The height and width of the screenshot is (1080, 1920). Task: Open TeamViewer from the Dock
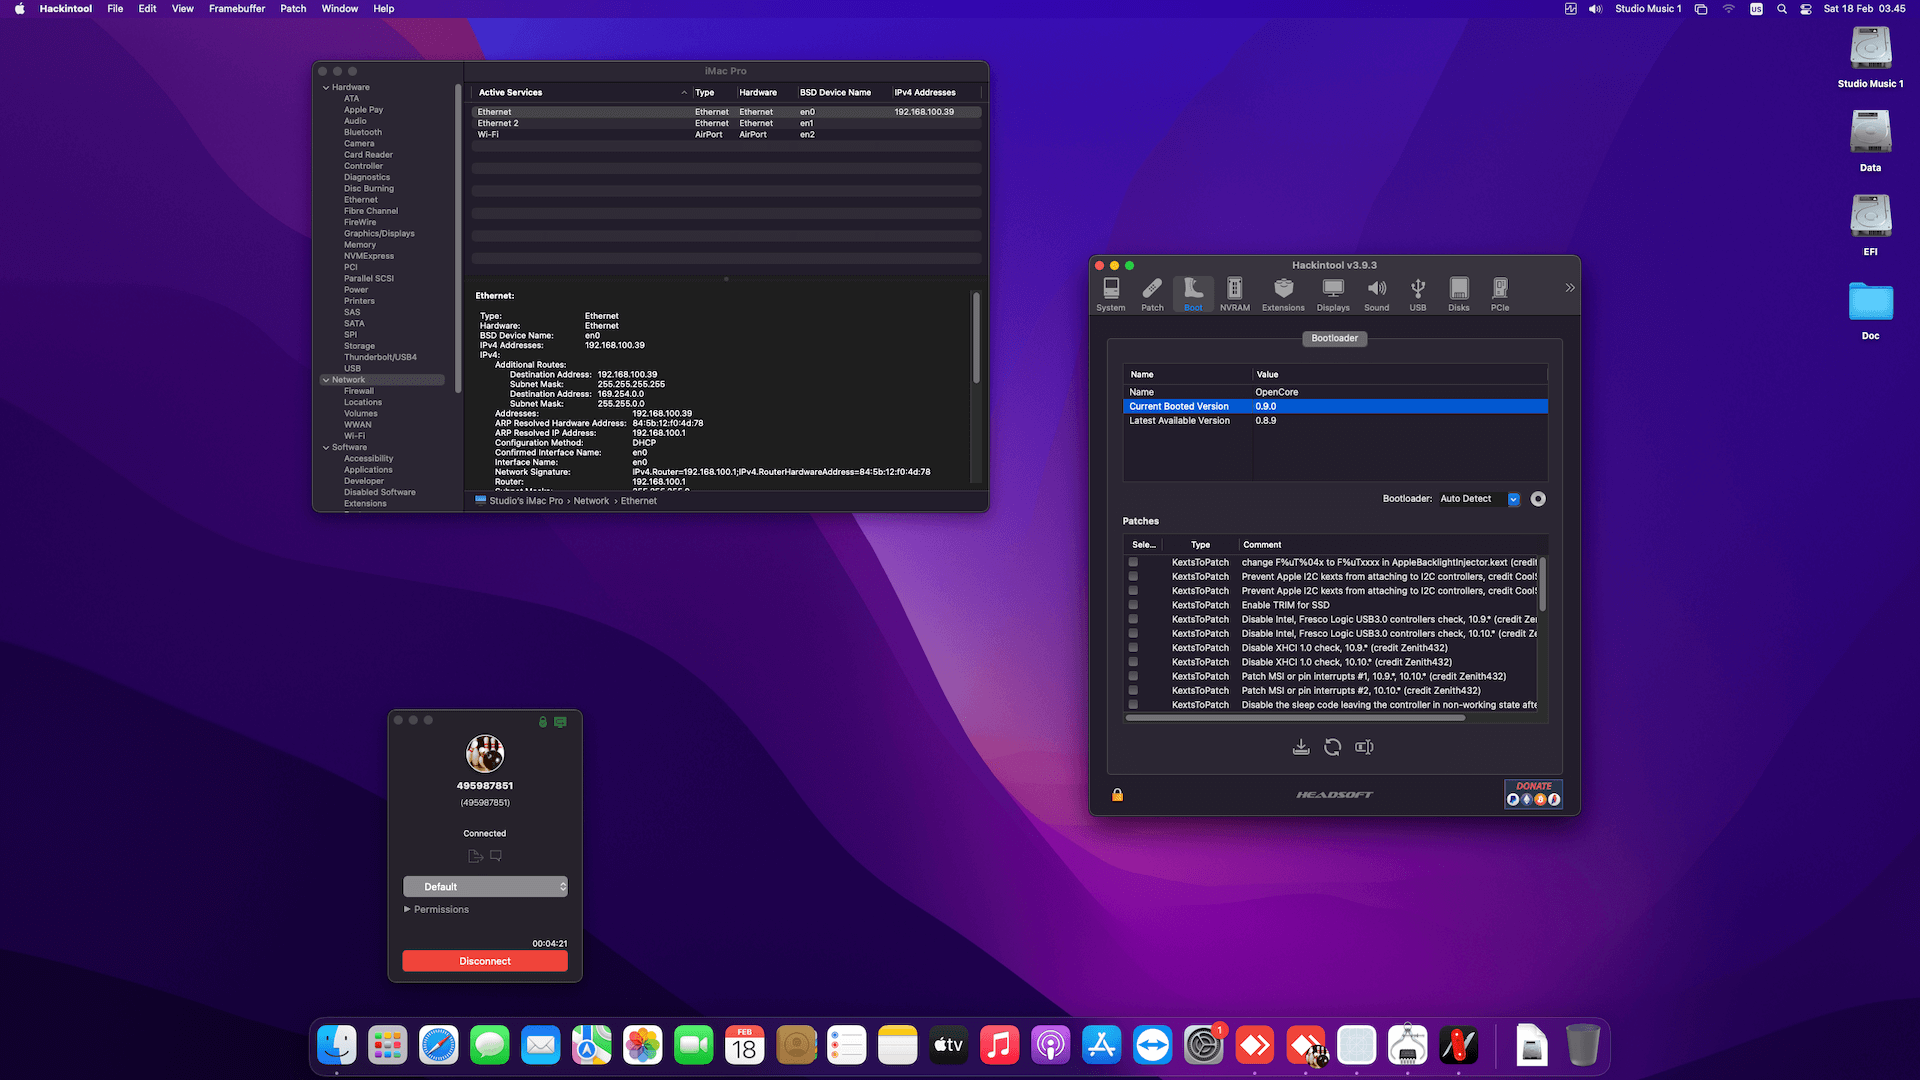tap(1153, 1046)
